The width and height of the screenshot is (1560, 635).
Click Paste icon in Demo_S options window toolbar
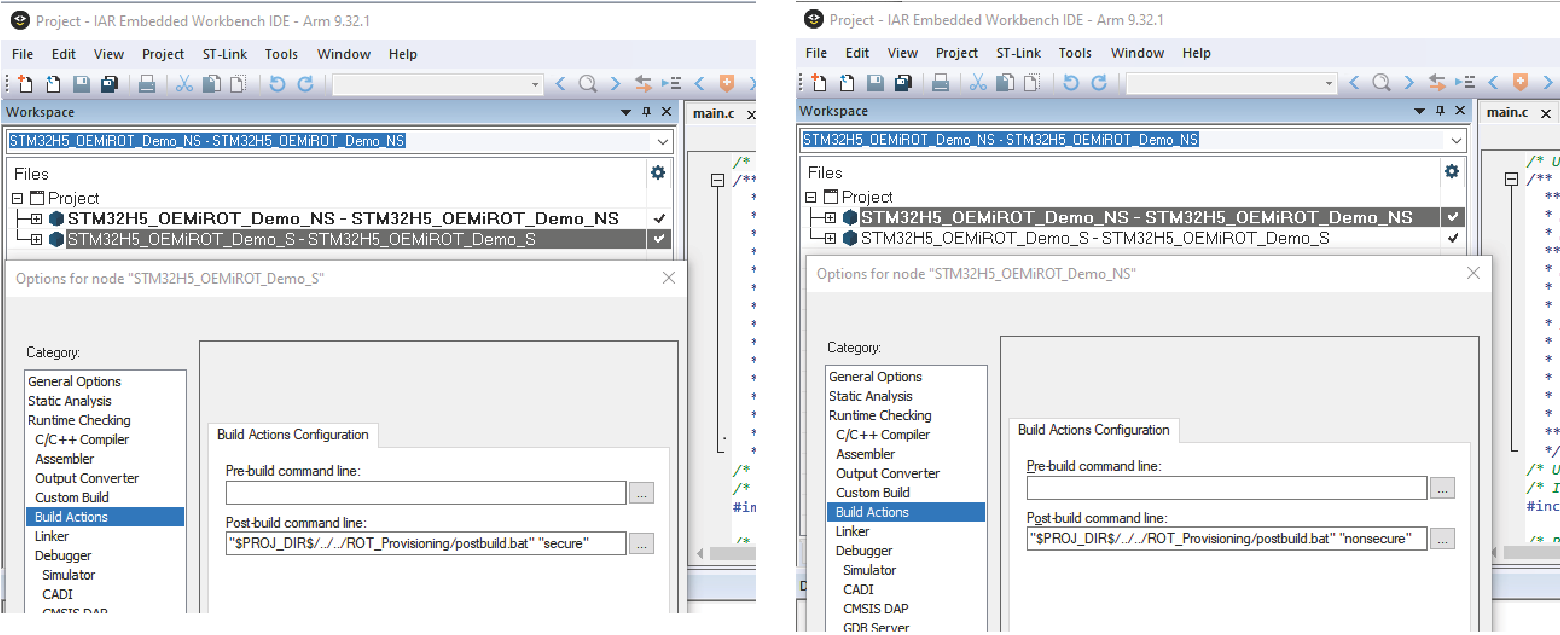pyautogui.click(x=238, y=84)
